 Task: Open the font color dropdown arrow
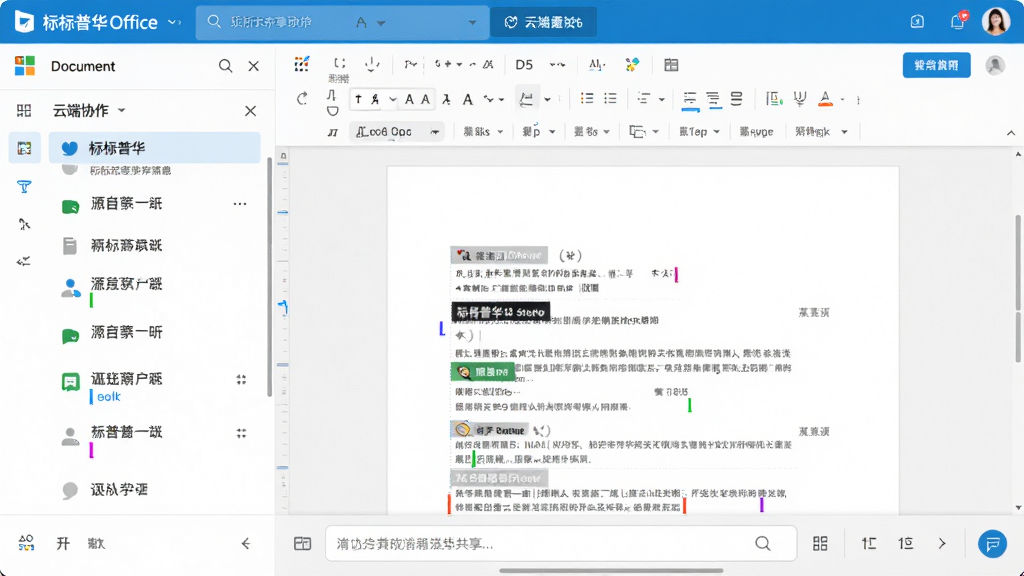(842, 99)
